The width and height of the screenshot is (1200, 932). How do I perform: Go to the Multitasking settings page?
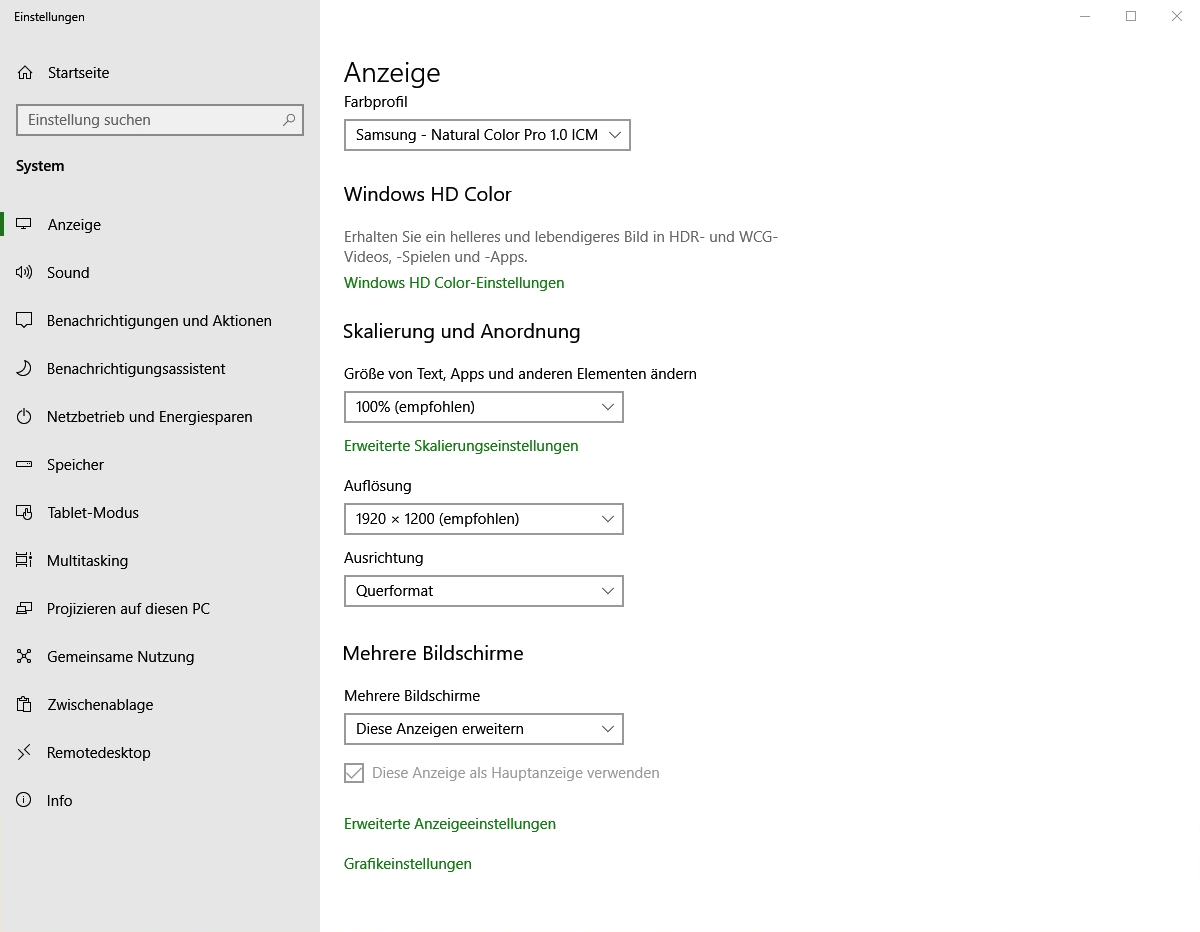click(x=87, y=561)
